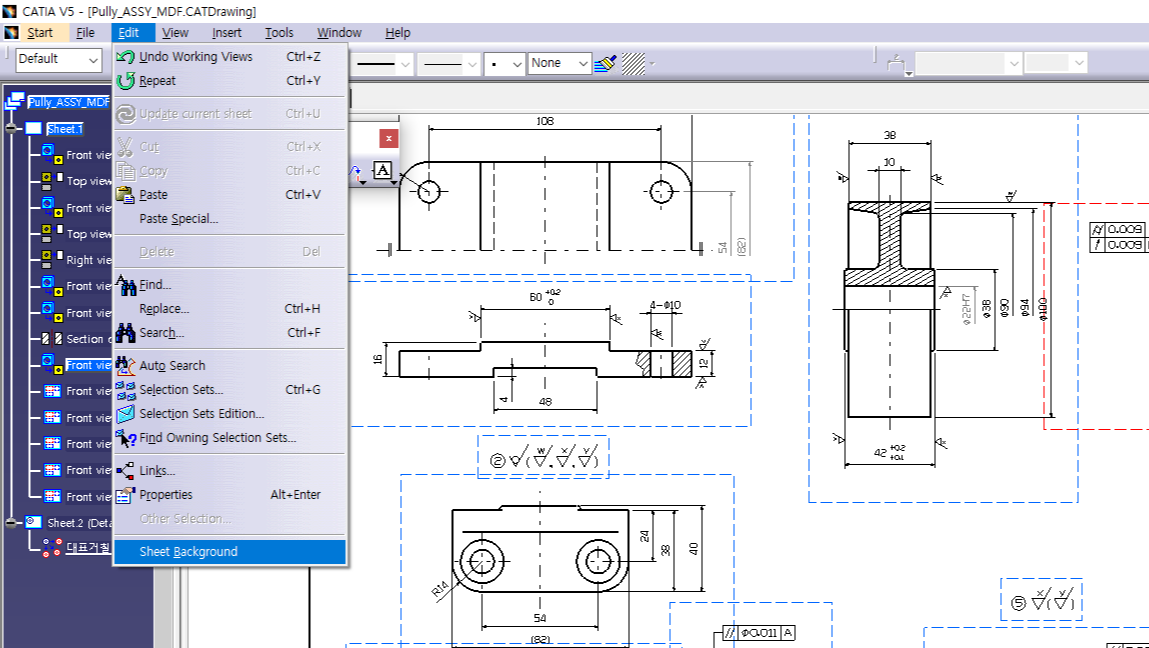
Task: Open Properties from the Edit menu
Action: click(229, 495)
